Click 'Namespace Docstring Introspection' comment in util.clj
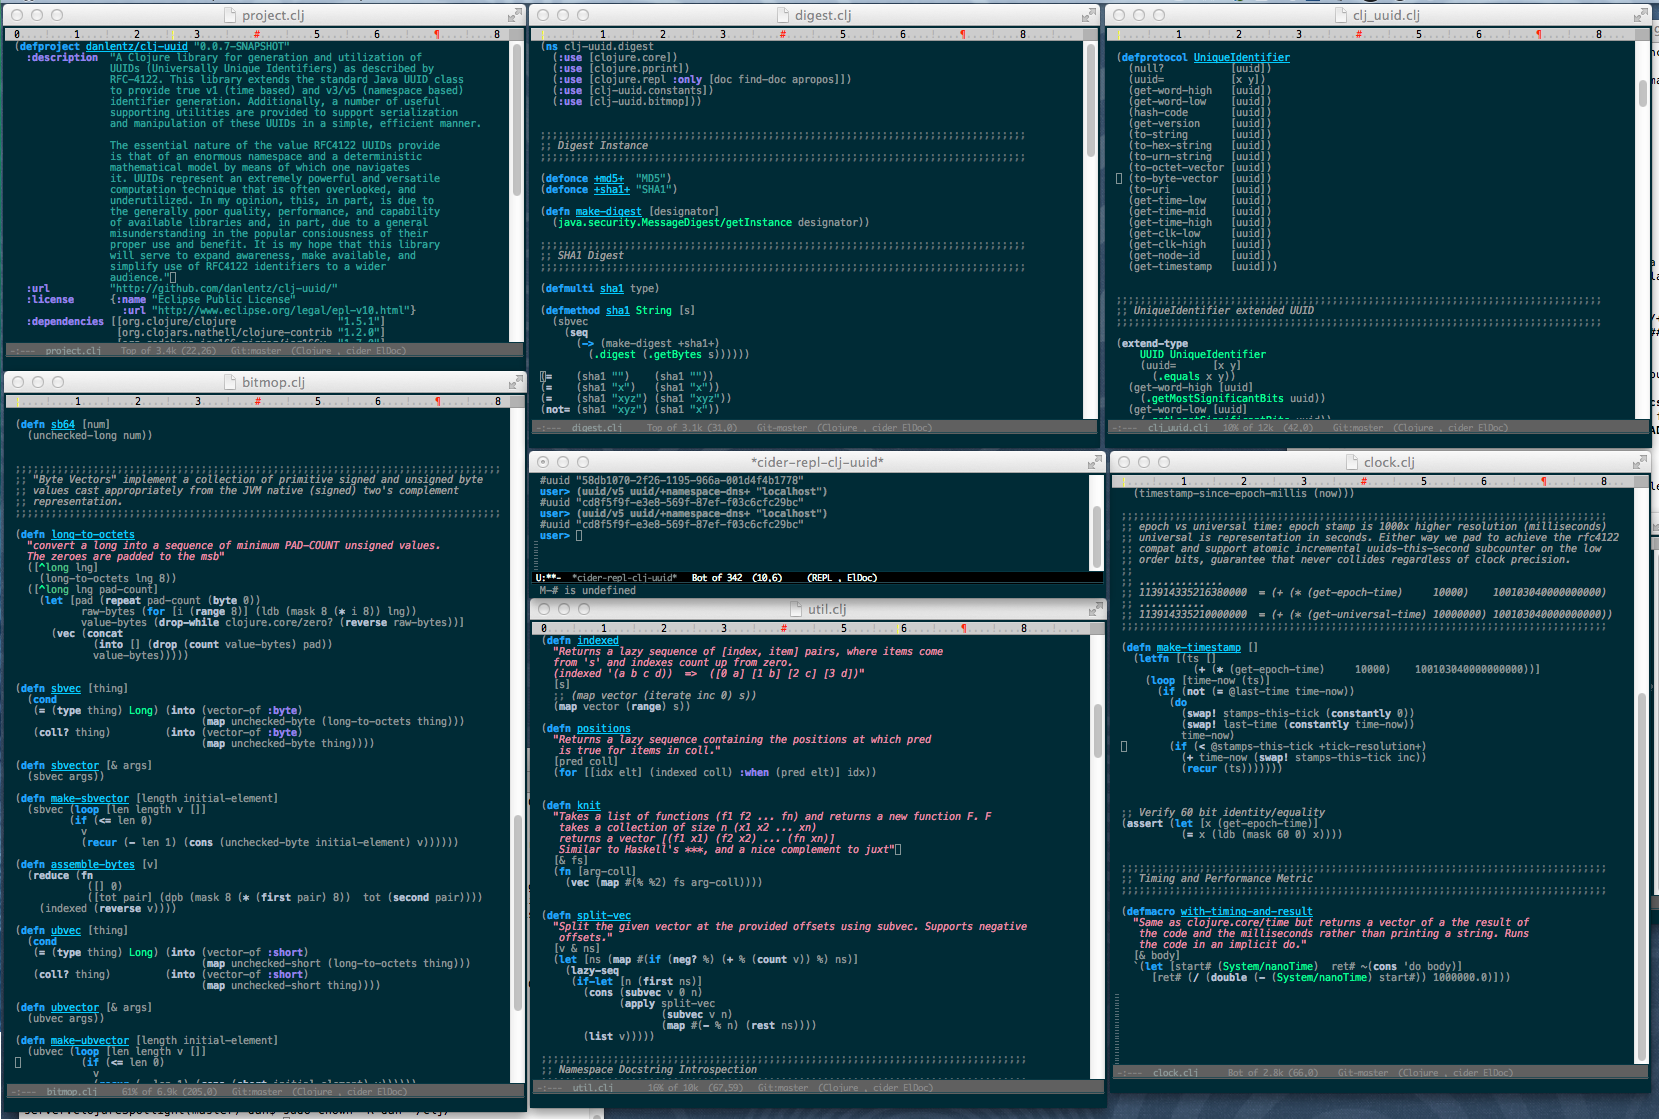Image resolution: width=1659 pixels, height=1119 pixels. 657,1070
